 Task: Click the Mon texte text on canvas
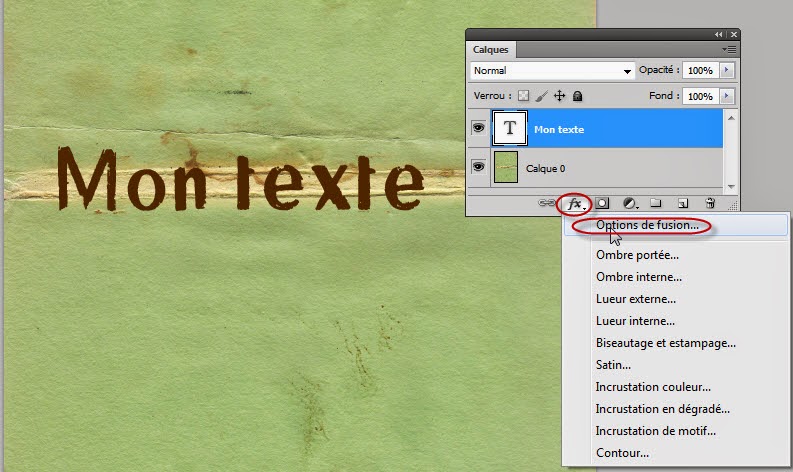(x=240, y=179)
